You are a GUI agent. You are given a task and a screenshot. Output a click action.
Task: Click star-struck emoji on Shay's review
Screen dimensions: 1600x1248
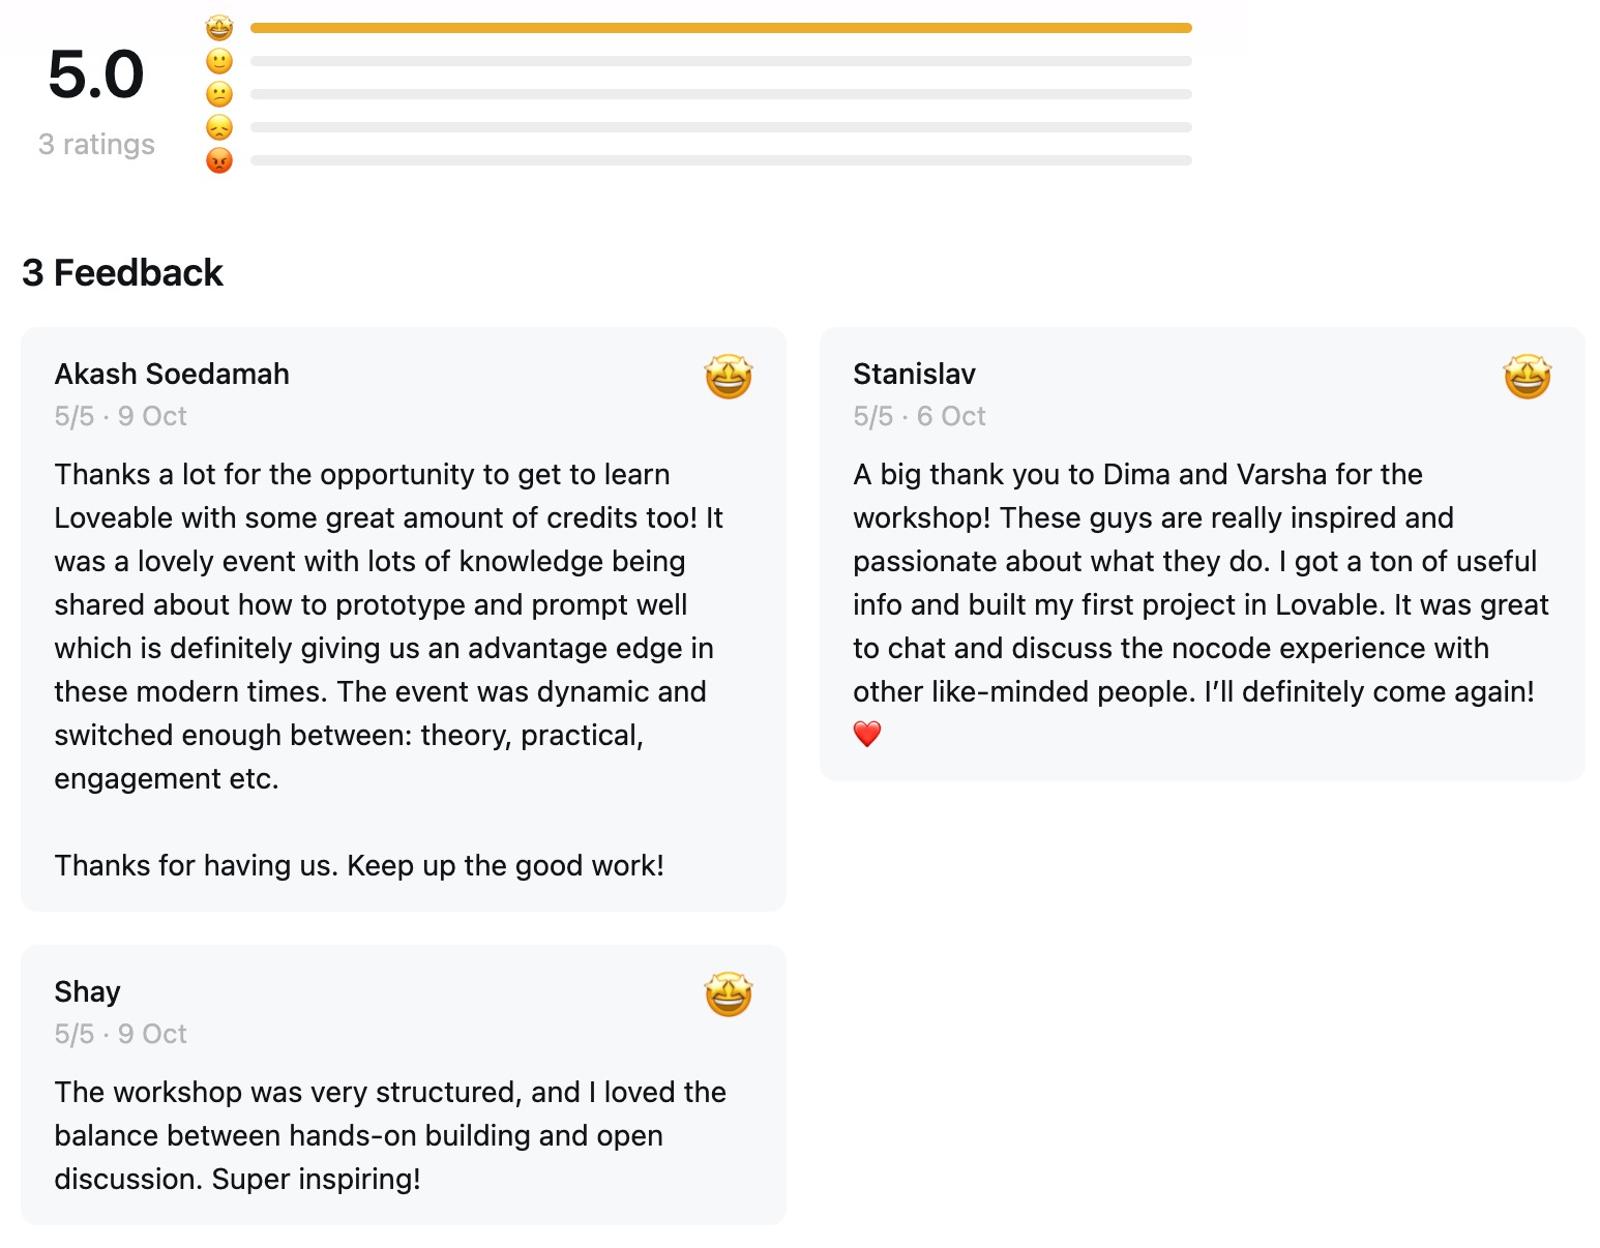[728, 994]
